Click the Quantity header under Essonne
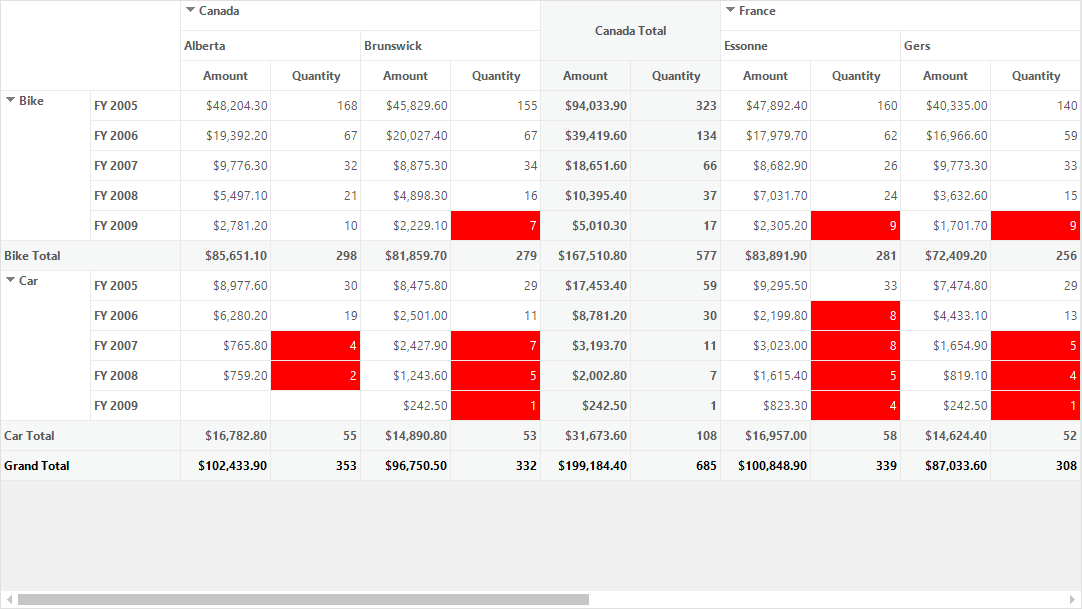1082x609 pixels. pyautogui.click(x=856, y=76)
